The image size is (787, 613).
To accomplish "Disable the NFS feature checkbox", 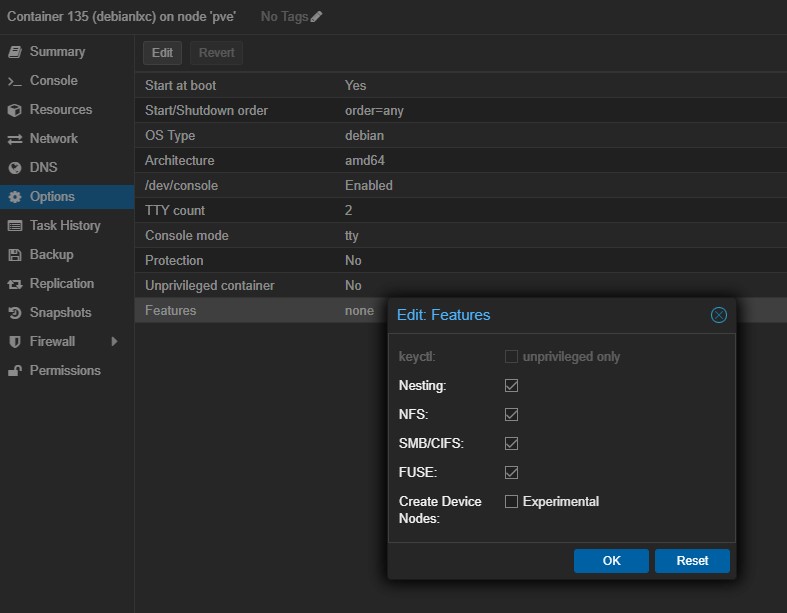I will (x=511, y=414).
